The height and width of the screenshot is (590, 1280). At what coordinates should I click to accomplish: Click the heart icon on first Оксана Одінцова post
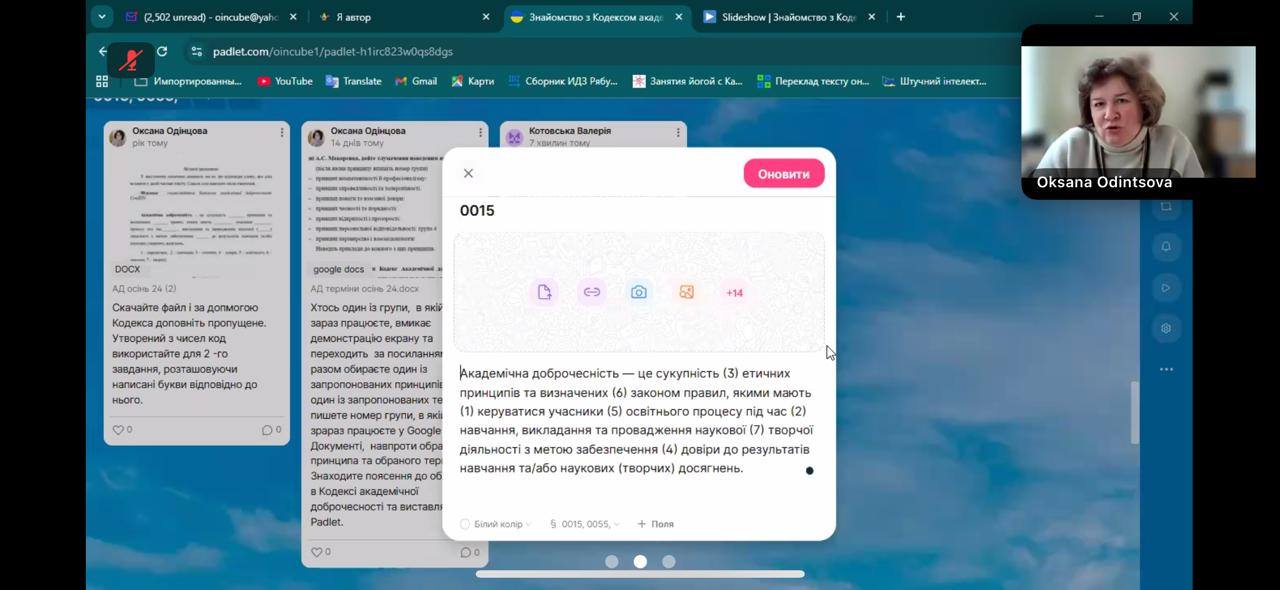click(118, 430)
